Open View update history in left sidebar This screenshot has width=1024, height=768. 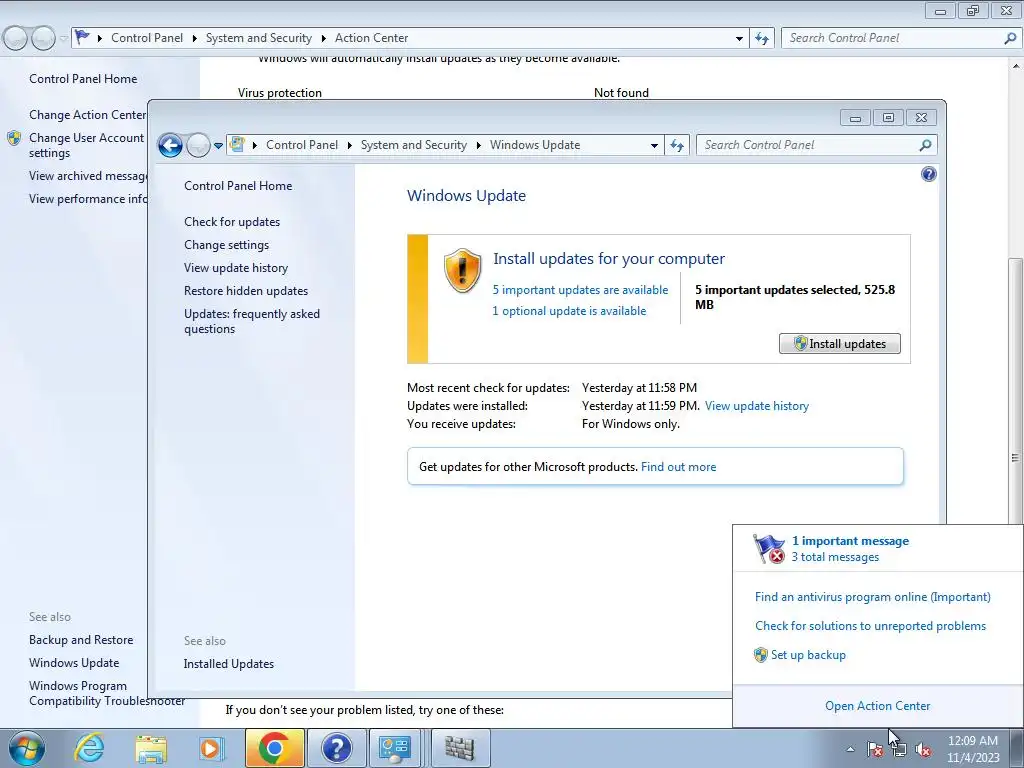[236, 268]
